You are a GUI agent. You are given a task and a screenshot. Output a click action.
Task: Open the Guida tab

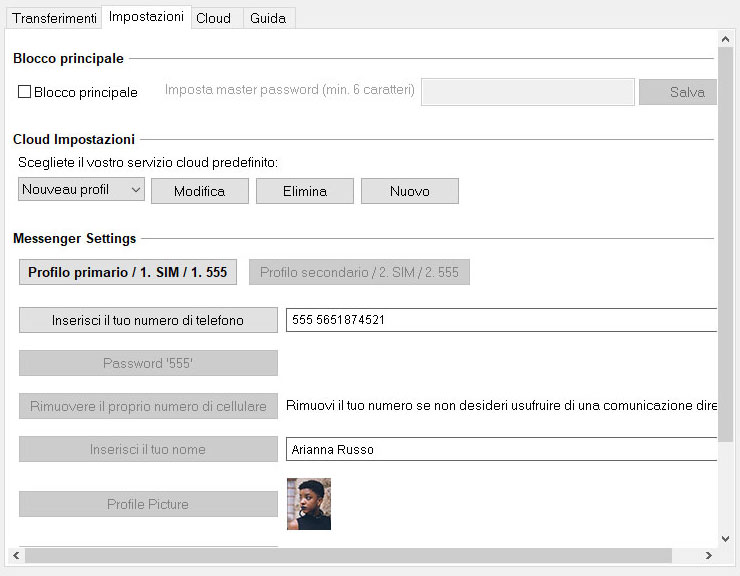(268, 18)
